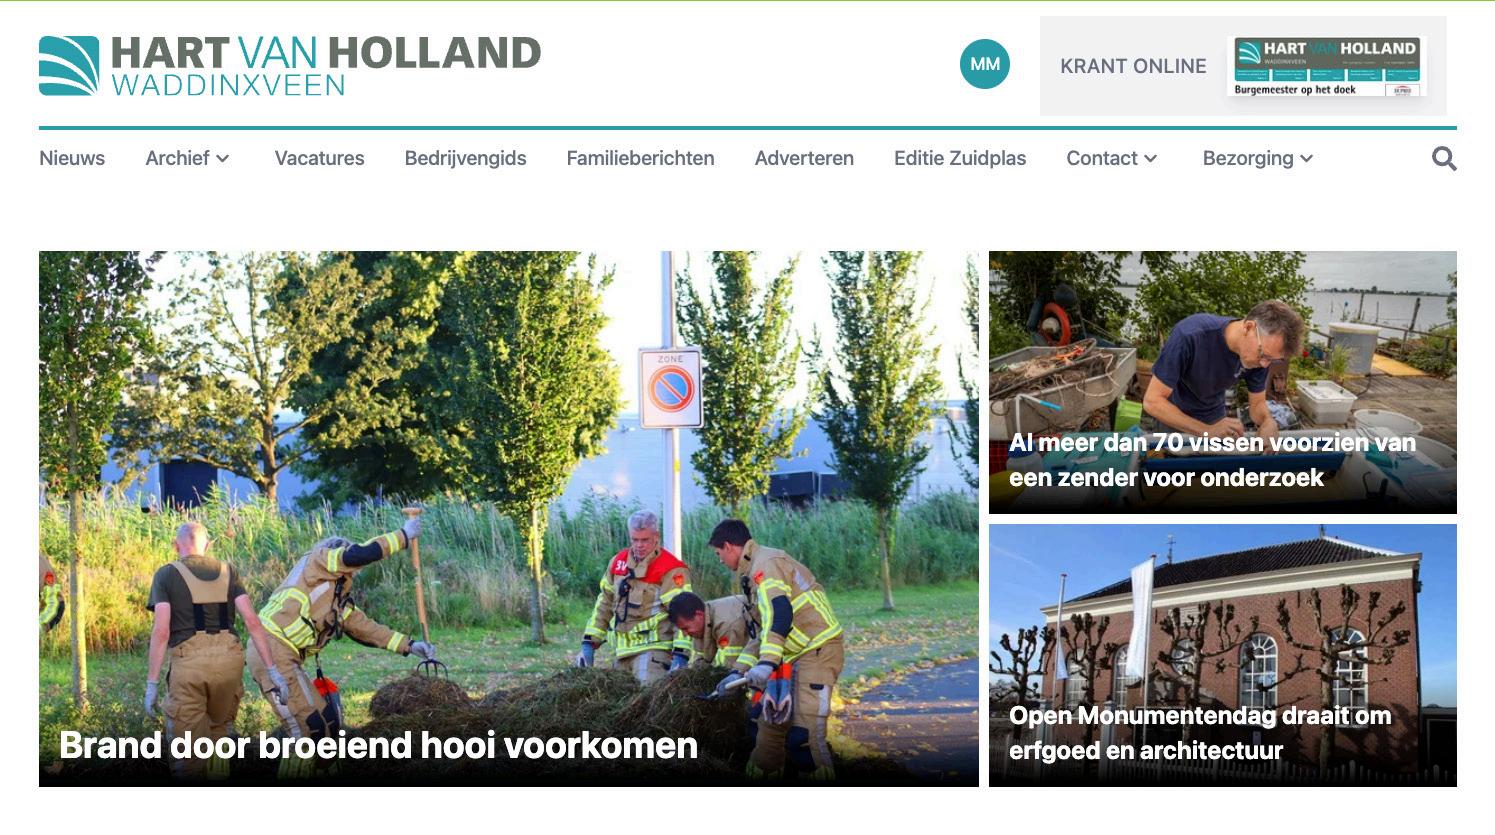Switch to Editie Zuidplas

960,158
